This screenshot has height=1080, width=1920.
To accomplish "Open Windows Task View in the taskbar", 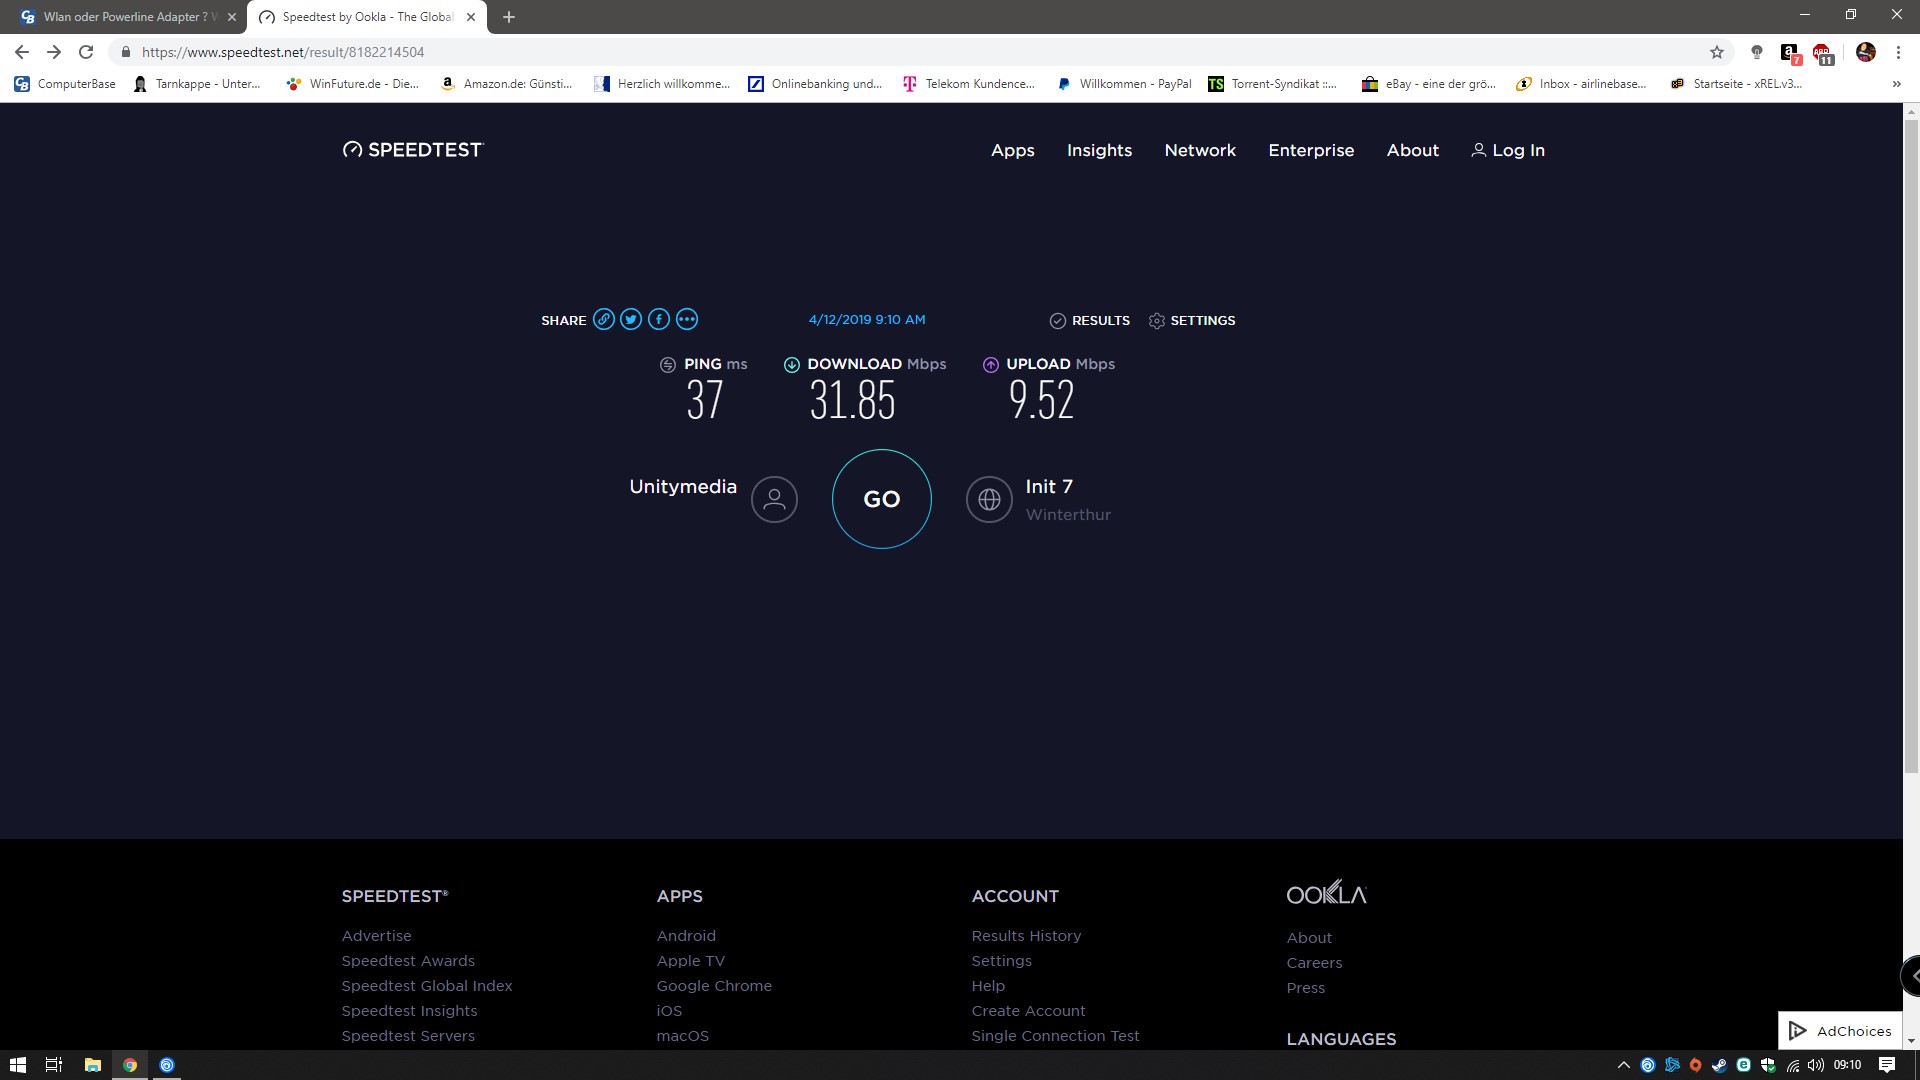I will click(54, 1065).
